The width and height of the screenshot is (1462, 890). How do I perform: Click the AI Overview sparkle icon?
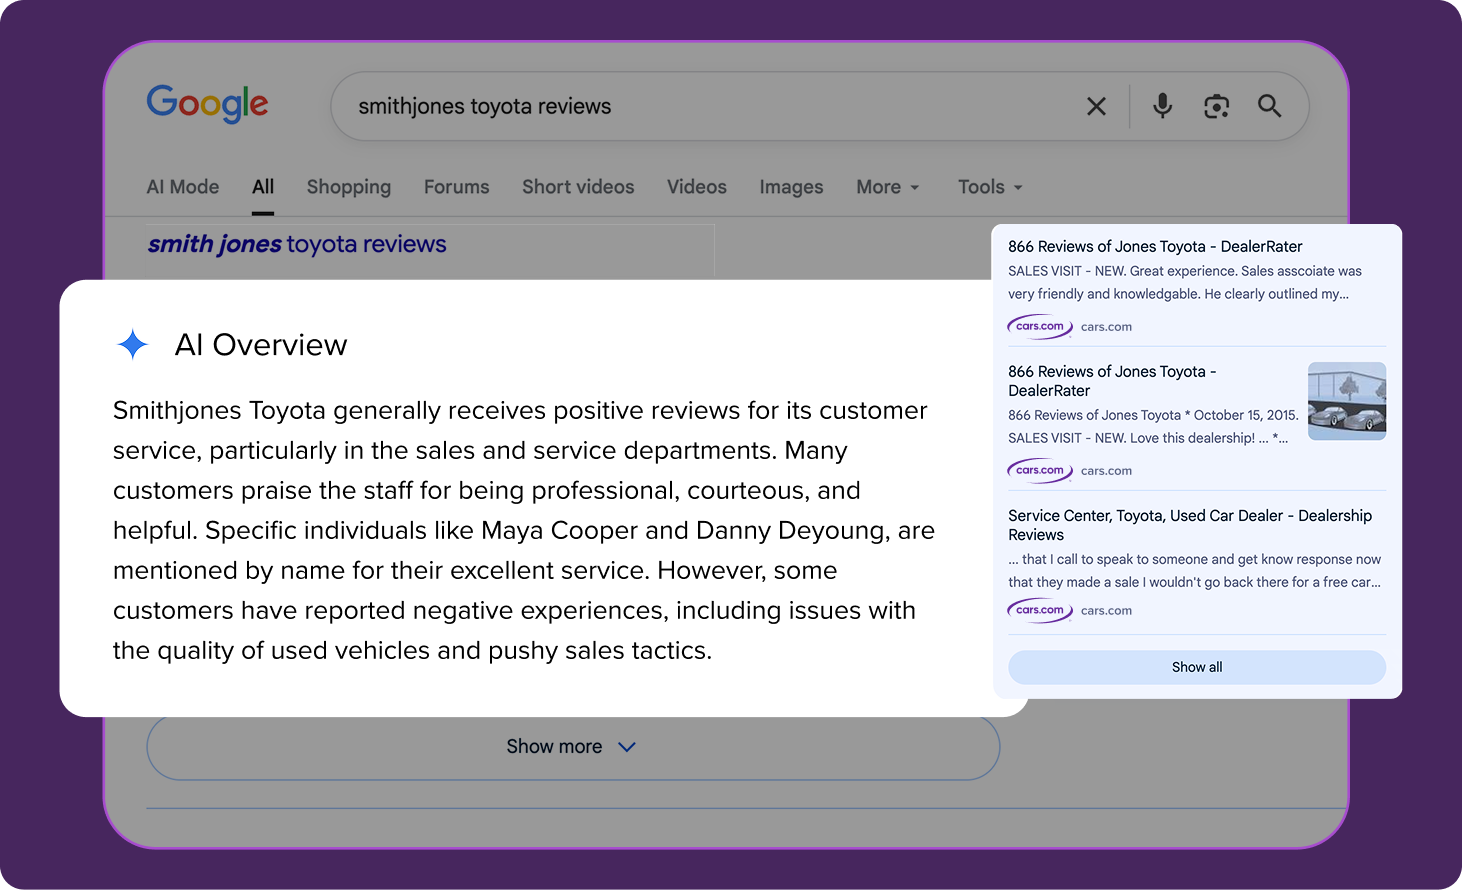point(132,345)
